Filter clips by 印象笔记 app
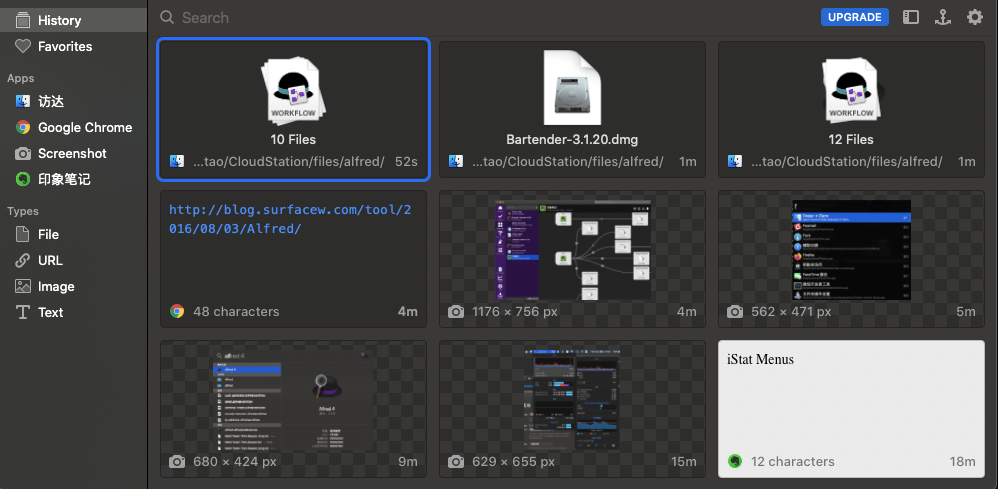The width and height of the screenshot is (998, 489). [x=73, y=180]
